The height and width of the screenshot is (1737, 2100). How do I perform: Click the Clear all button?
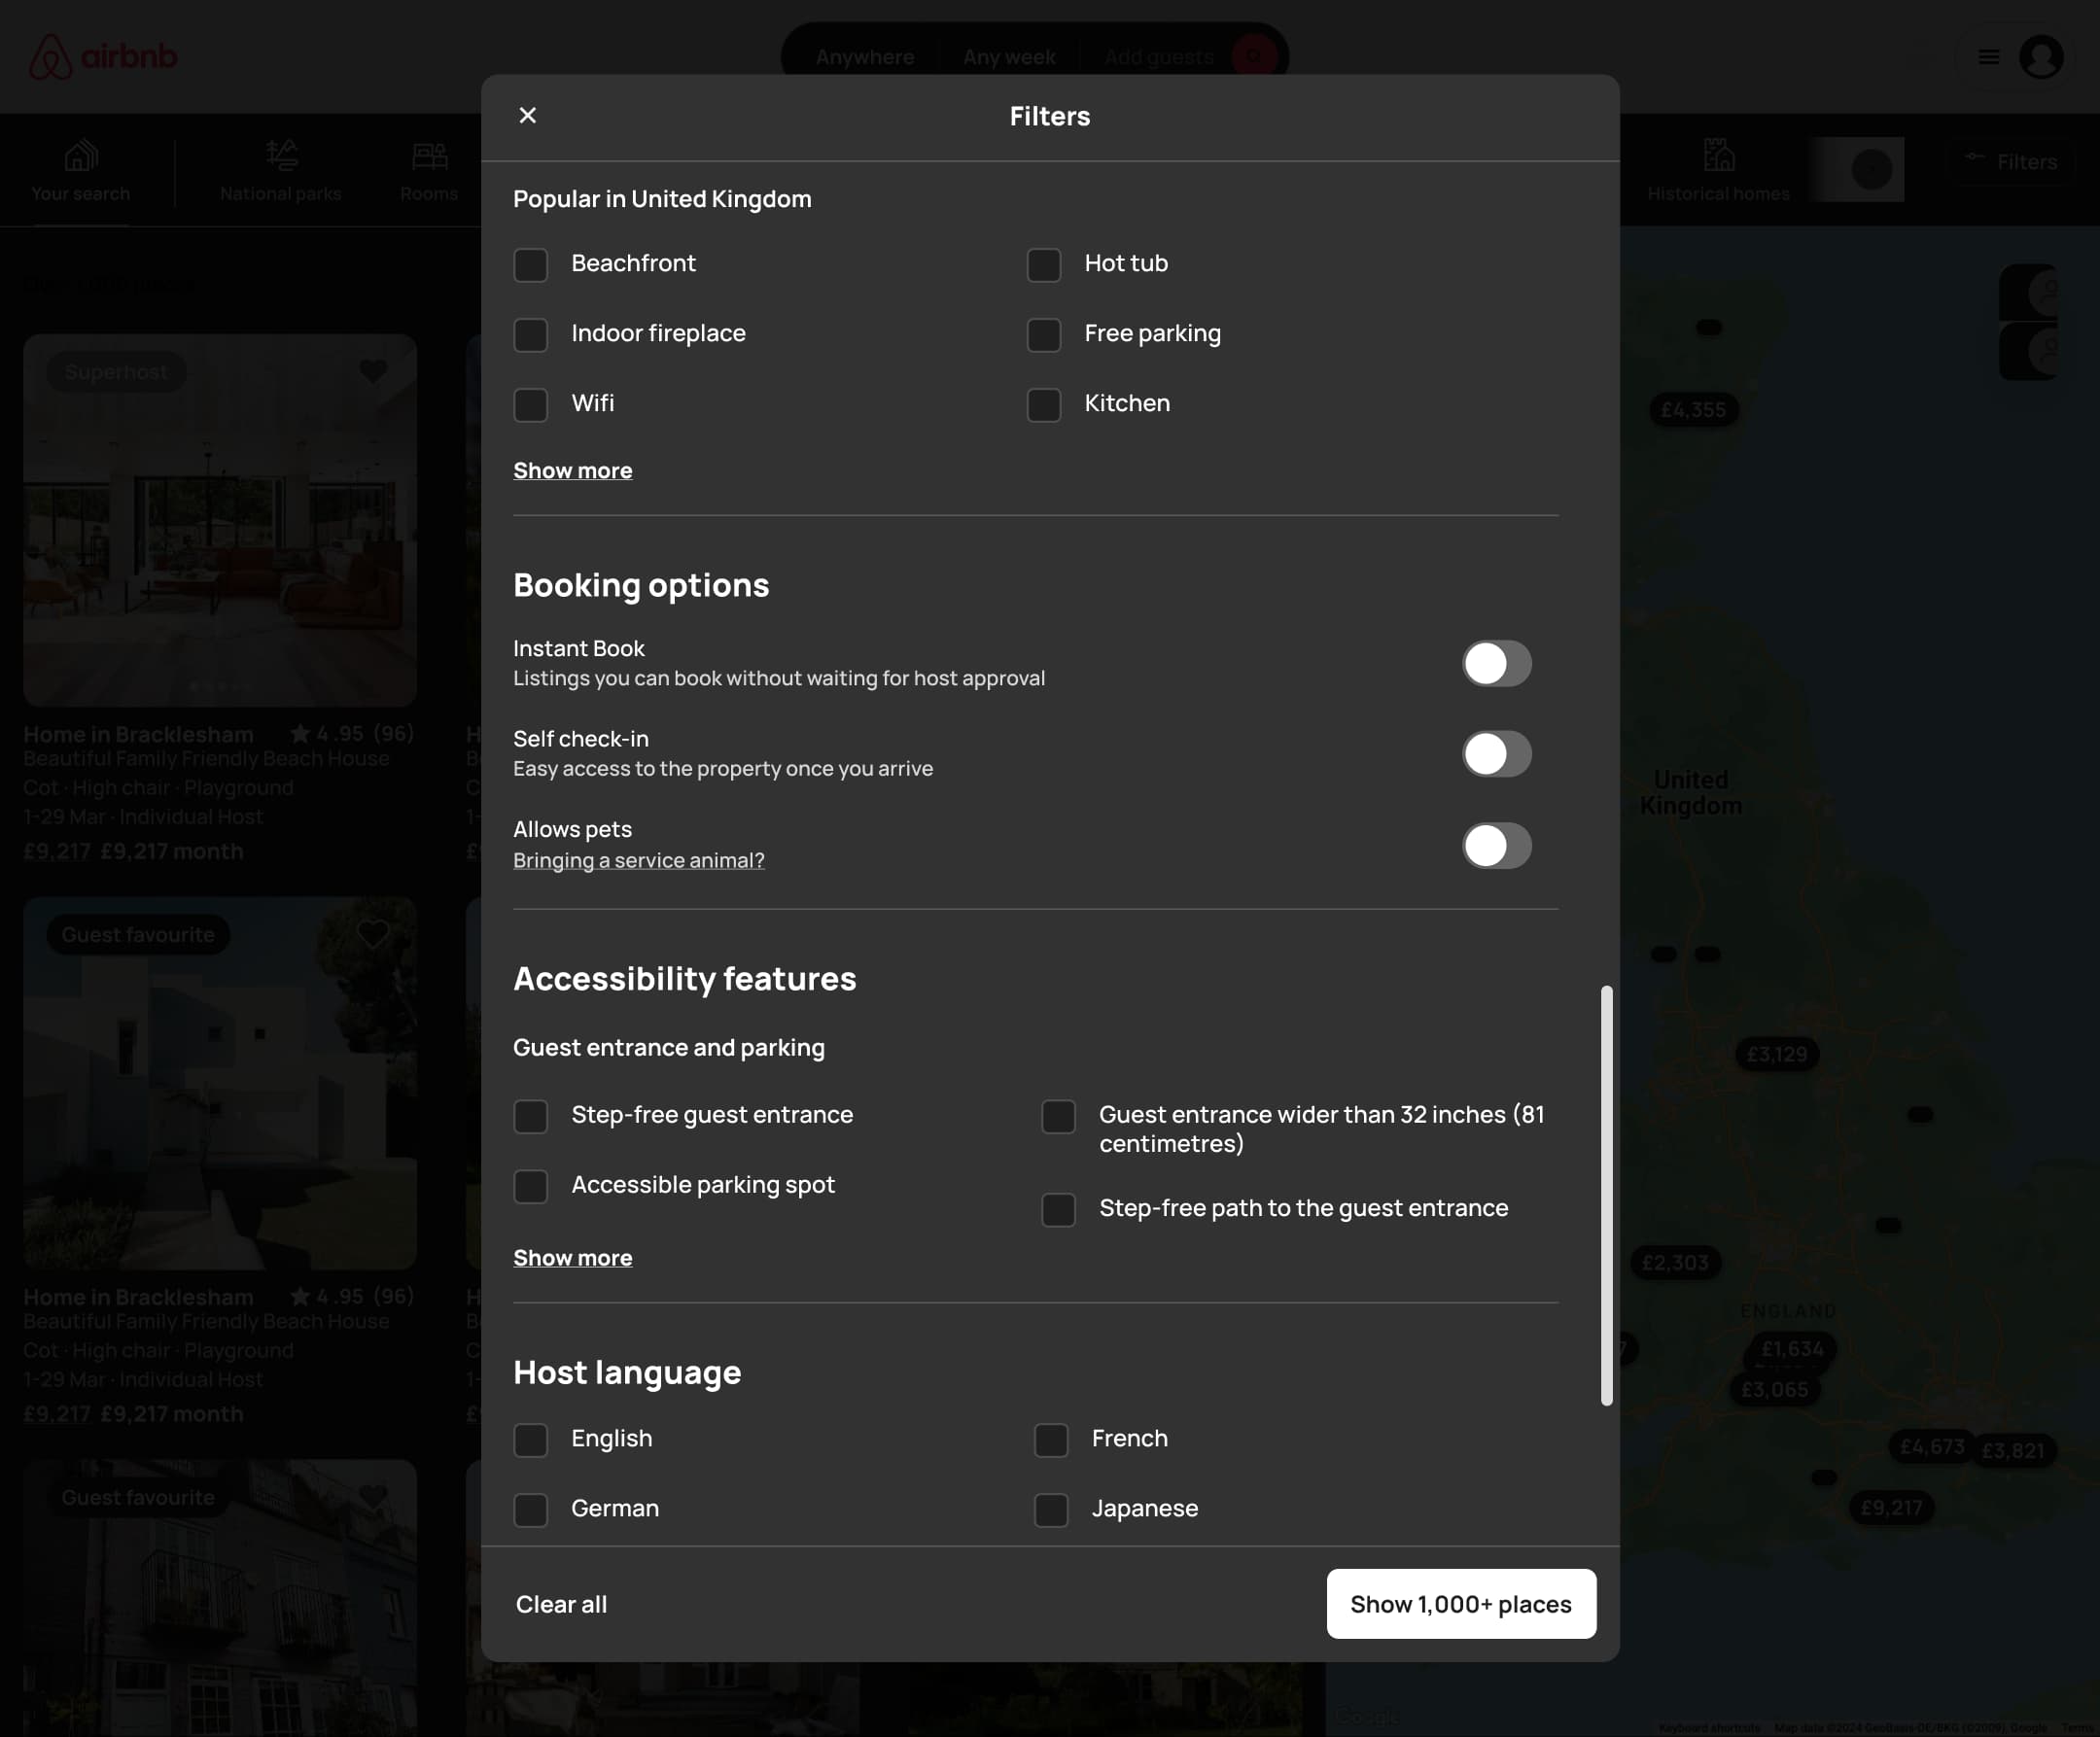(x=561, y=1604)
